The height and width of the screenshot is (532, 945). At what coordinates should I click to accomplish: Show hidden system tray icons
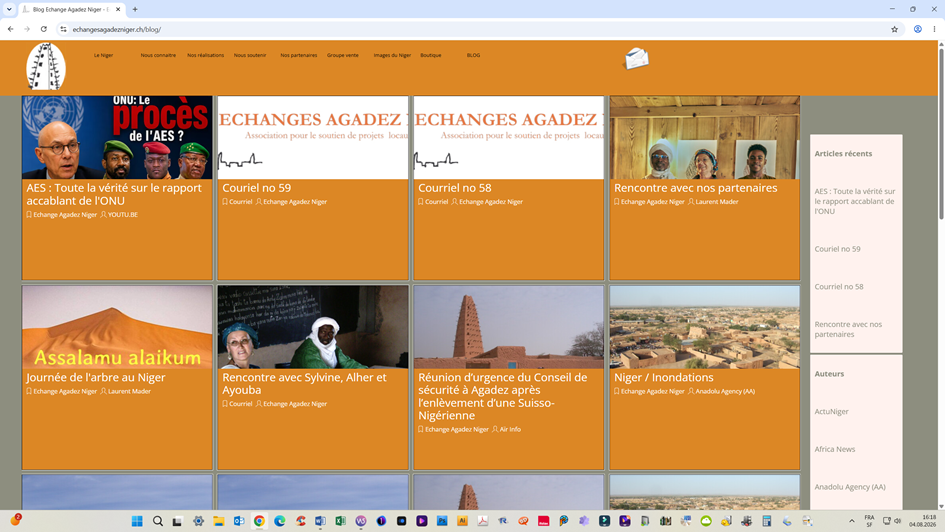852,521
